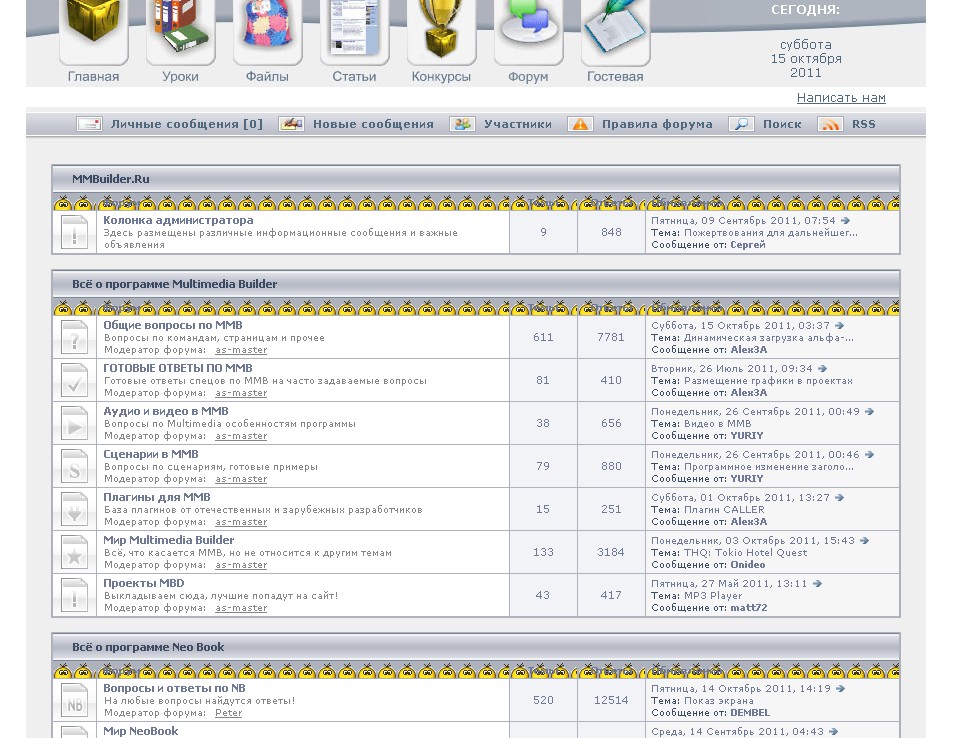This screenshot has width=975, height=738.
Task: Open the Форум menu label
Action: tap(529, 76)
